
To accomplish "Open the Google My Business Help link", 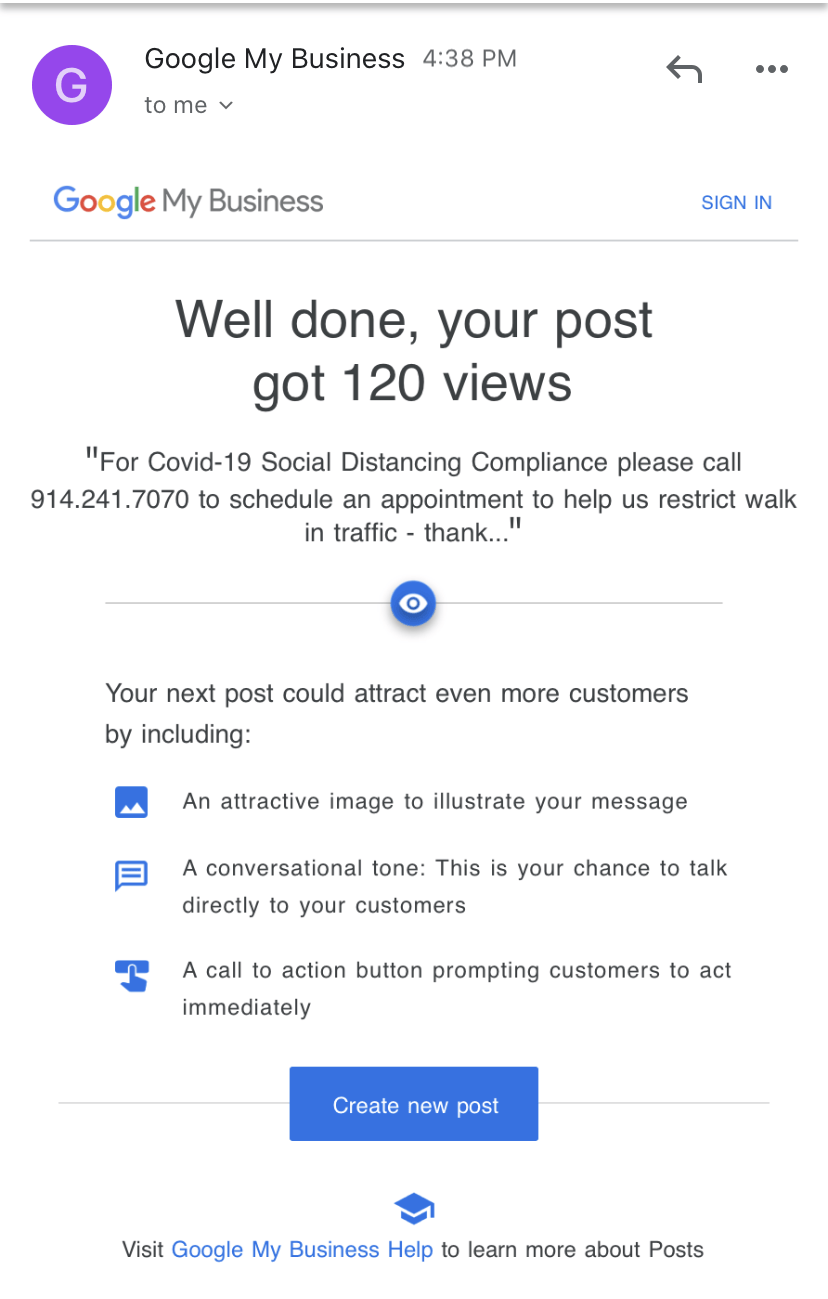I will (x=302, y=1250).
